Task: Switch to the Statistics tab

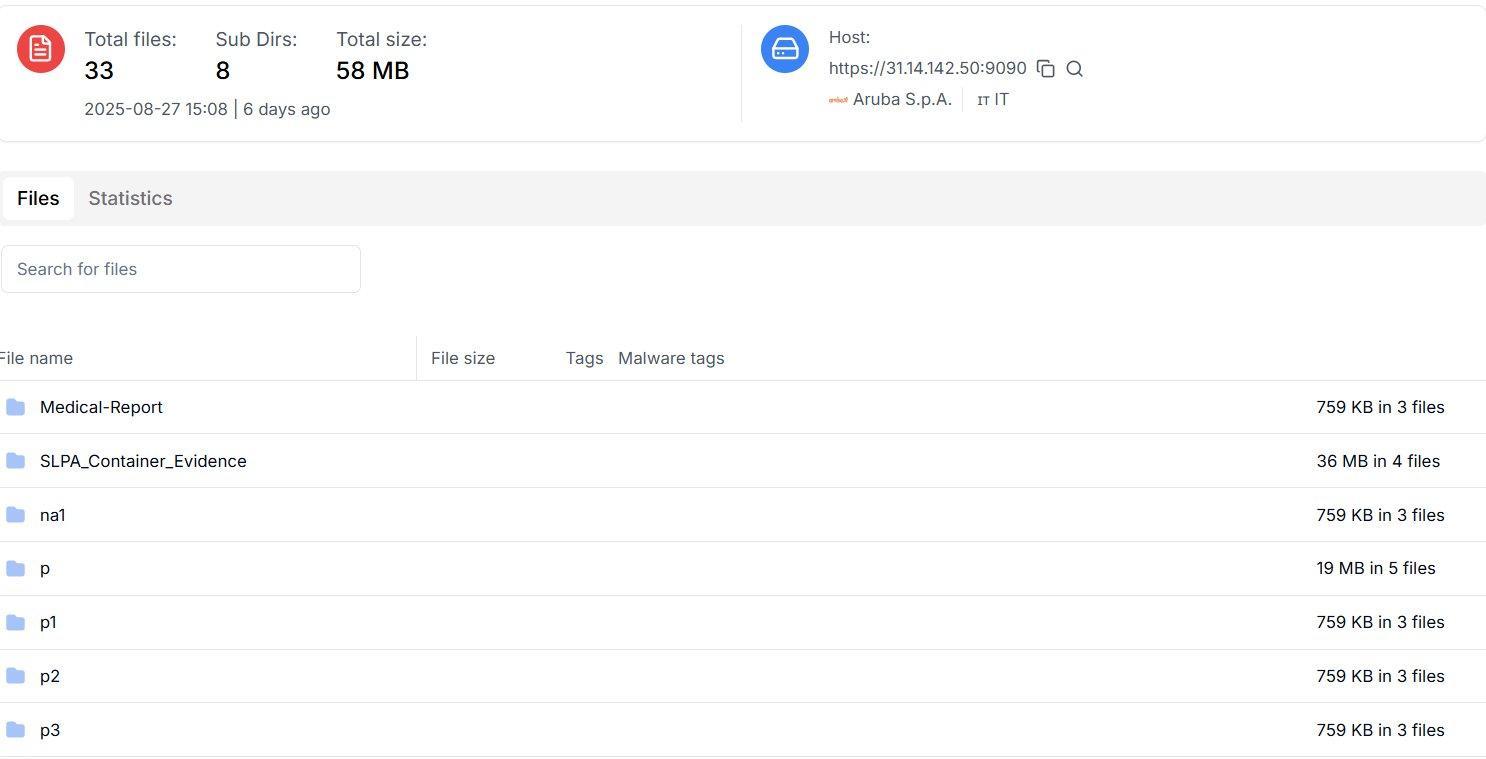Action: tap(130, 198)
